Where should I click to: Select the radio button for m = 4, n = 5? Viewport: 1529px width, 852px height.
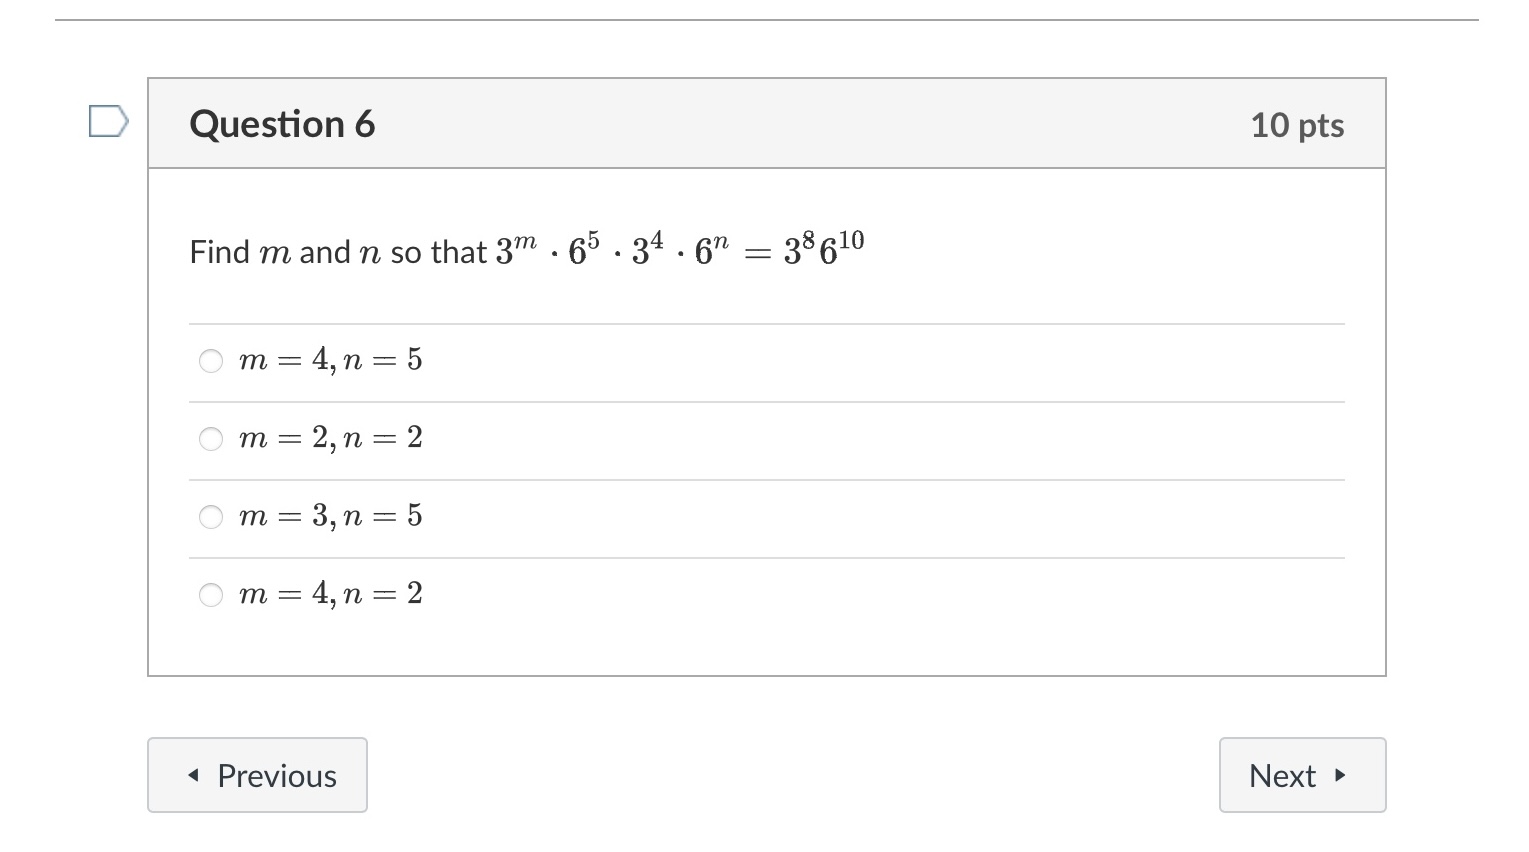pos(211,360)
